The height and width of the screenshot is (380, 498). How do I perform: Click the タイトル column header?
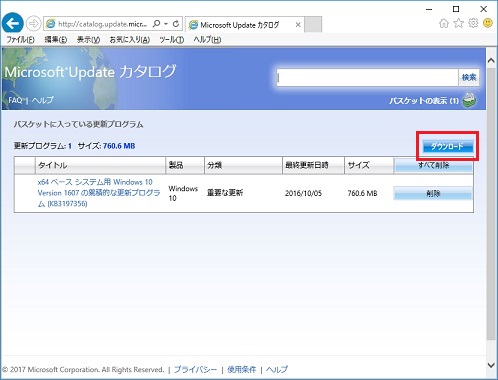click(100, 165)
